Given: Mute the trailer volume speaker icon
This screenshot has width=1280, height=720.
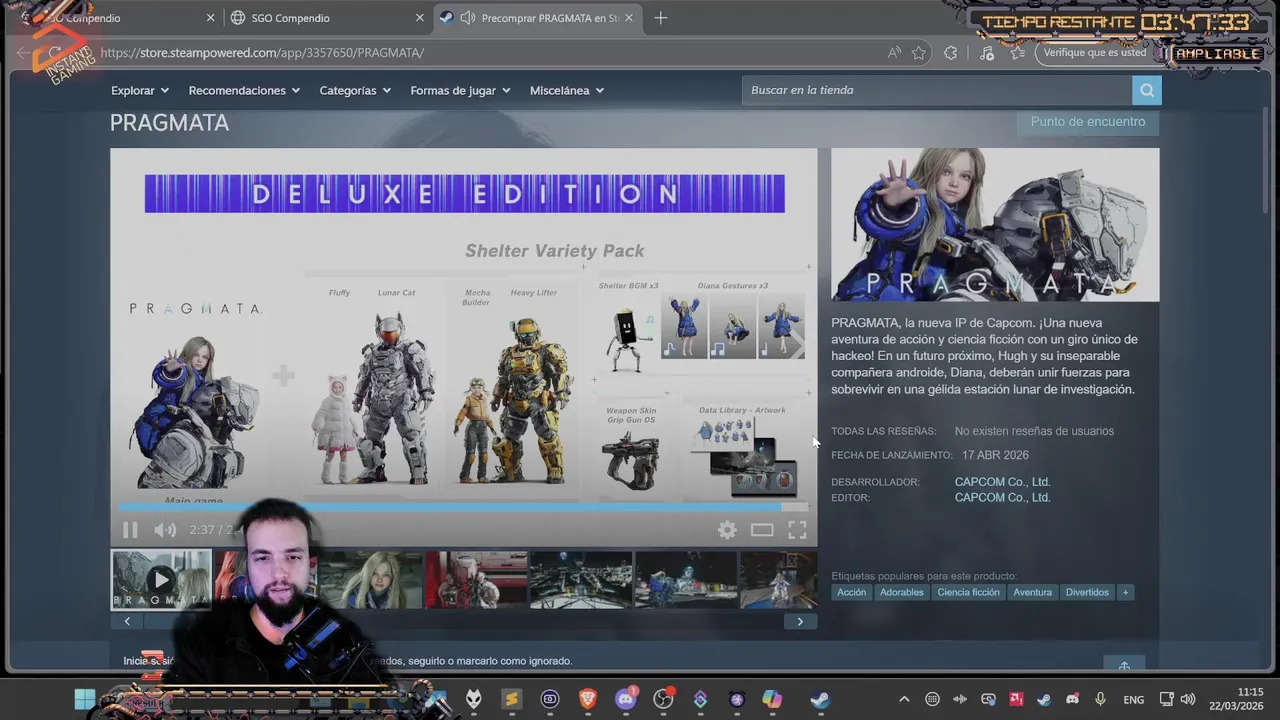Looking at the screenshot, I should point(165,530).
